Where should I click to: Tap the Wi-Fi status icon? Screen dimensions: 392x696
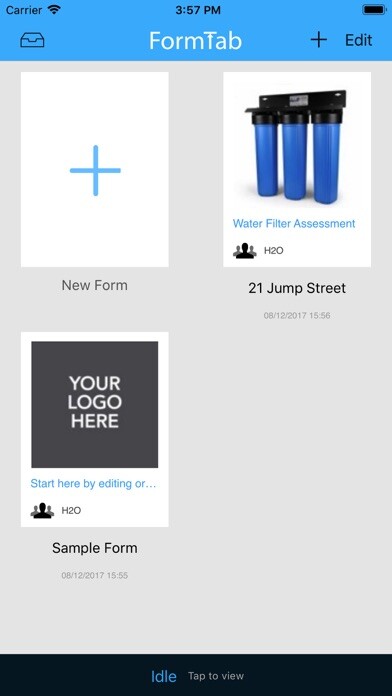[54, 10]
